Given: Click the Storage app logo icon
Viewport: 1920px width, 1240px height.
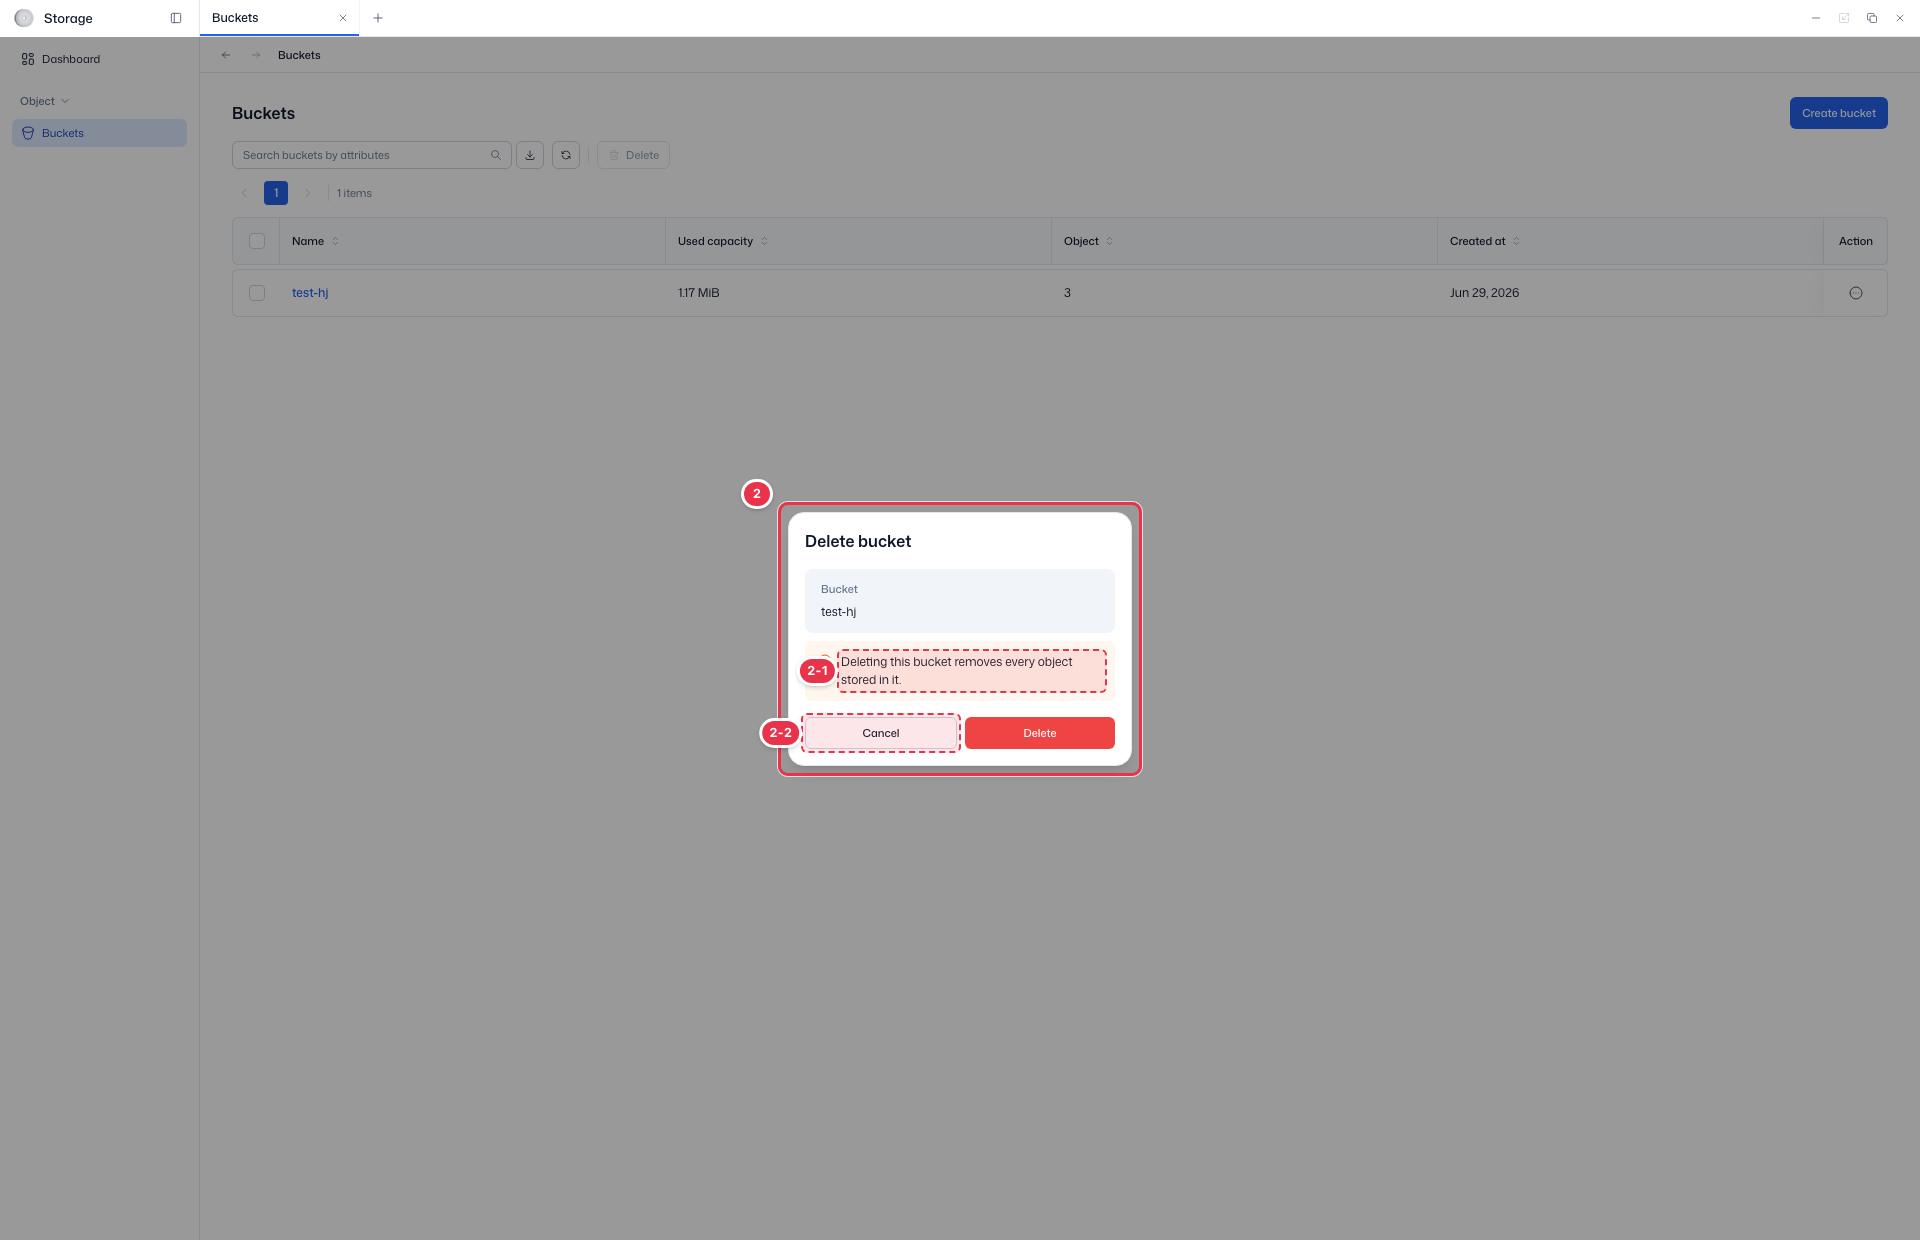Looking at the screenshot, I should click(24, 18).
